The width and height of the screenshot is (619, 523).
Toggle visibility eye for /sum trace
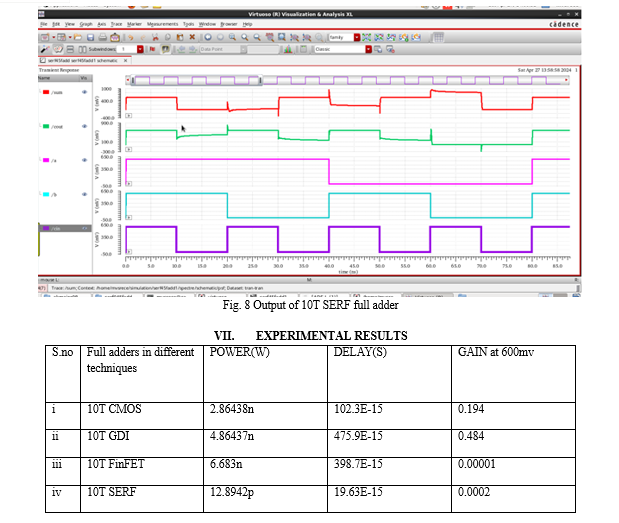click(x=84, y=92)
